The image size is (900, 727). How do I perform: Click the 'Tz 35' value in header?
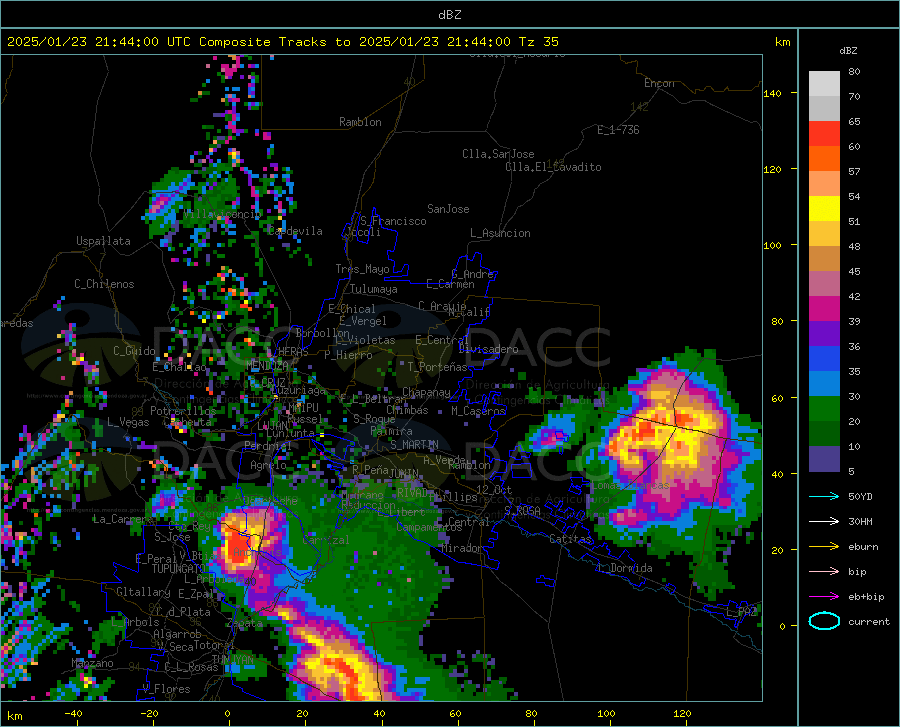pyautogui.click(x=538, y=42)
